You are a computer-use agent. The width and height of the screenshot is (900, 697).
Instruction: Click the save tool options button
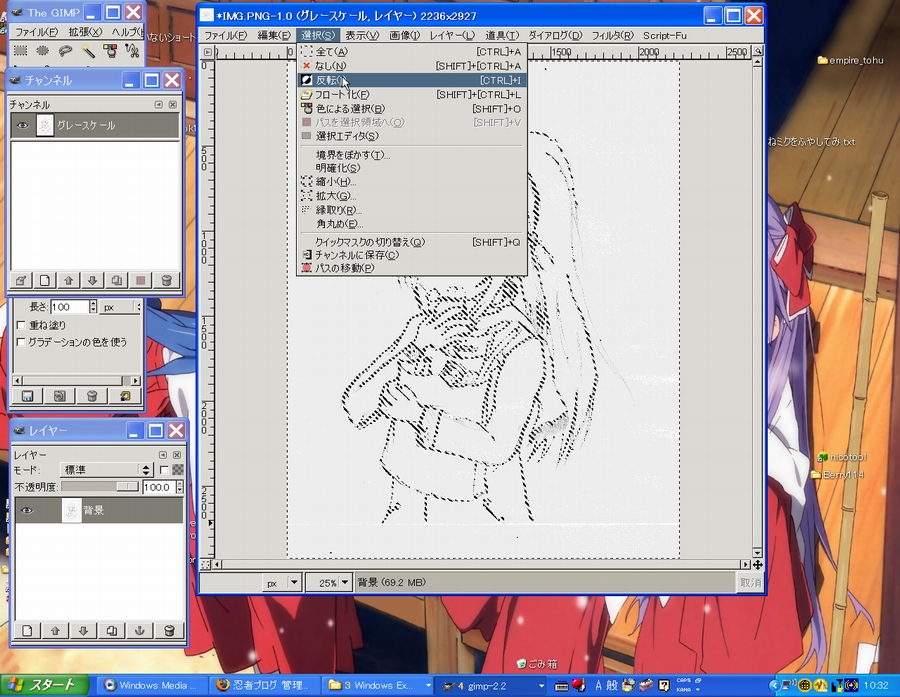(28, 396)
